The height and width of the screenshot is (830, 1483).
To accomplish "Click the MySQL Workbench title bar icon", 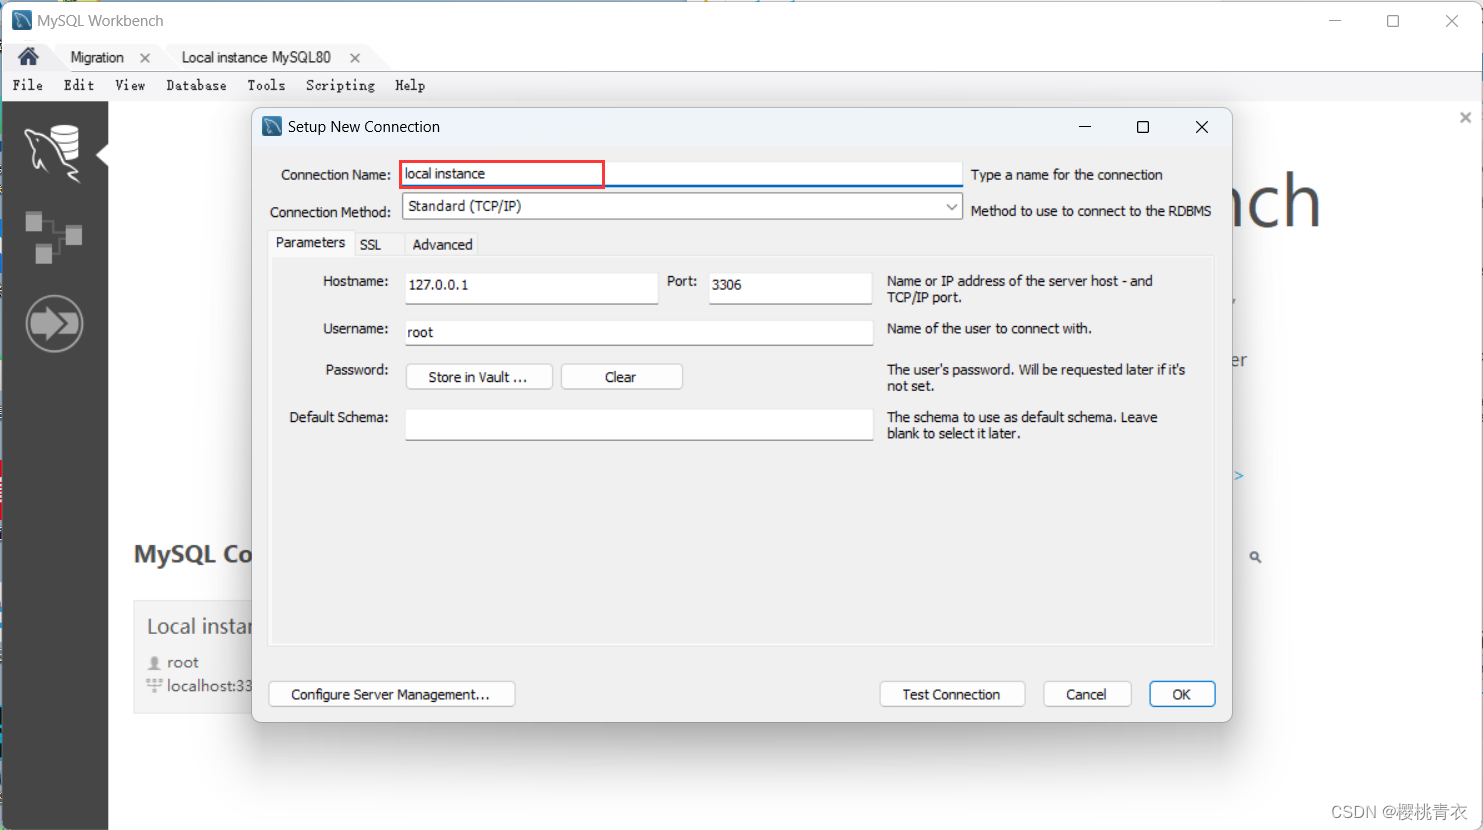I will click(22, 20).
